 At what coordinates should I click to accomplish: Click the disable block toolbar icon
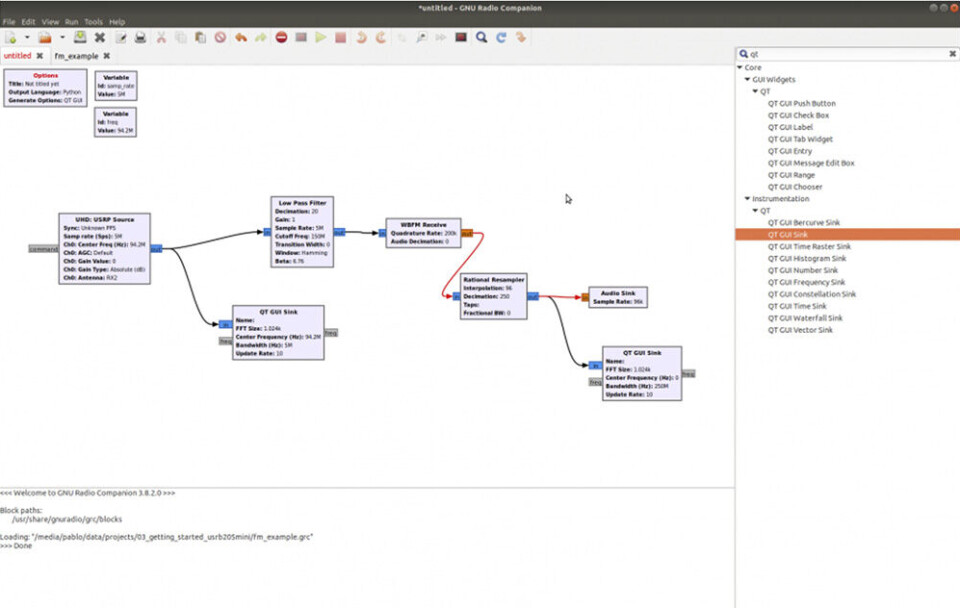pos(421,37)
